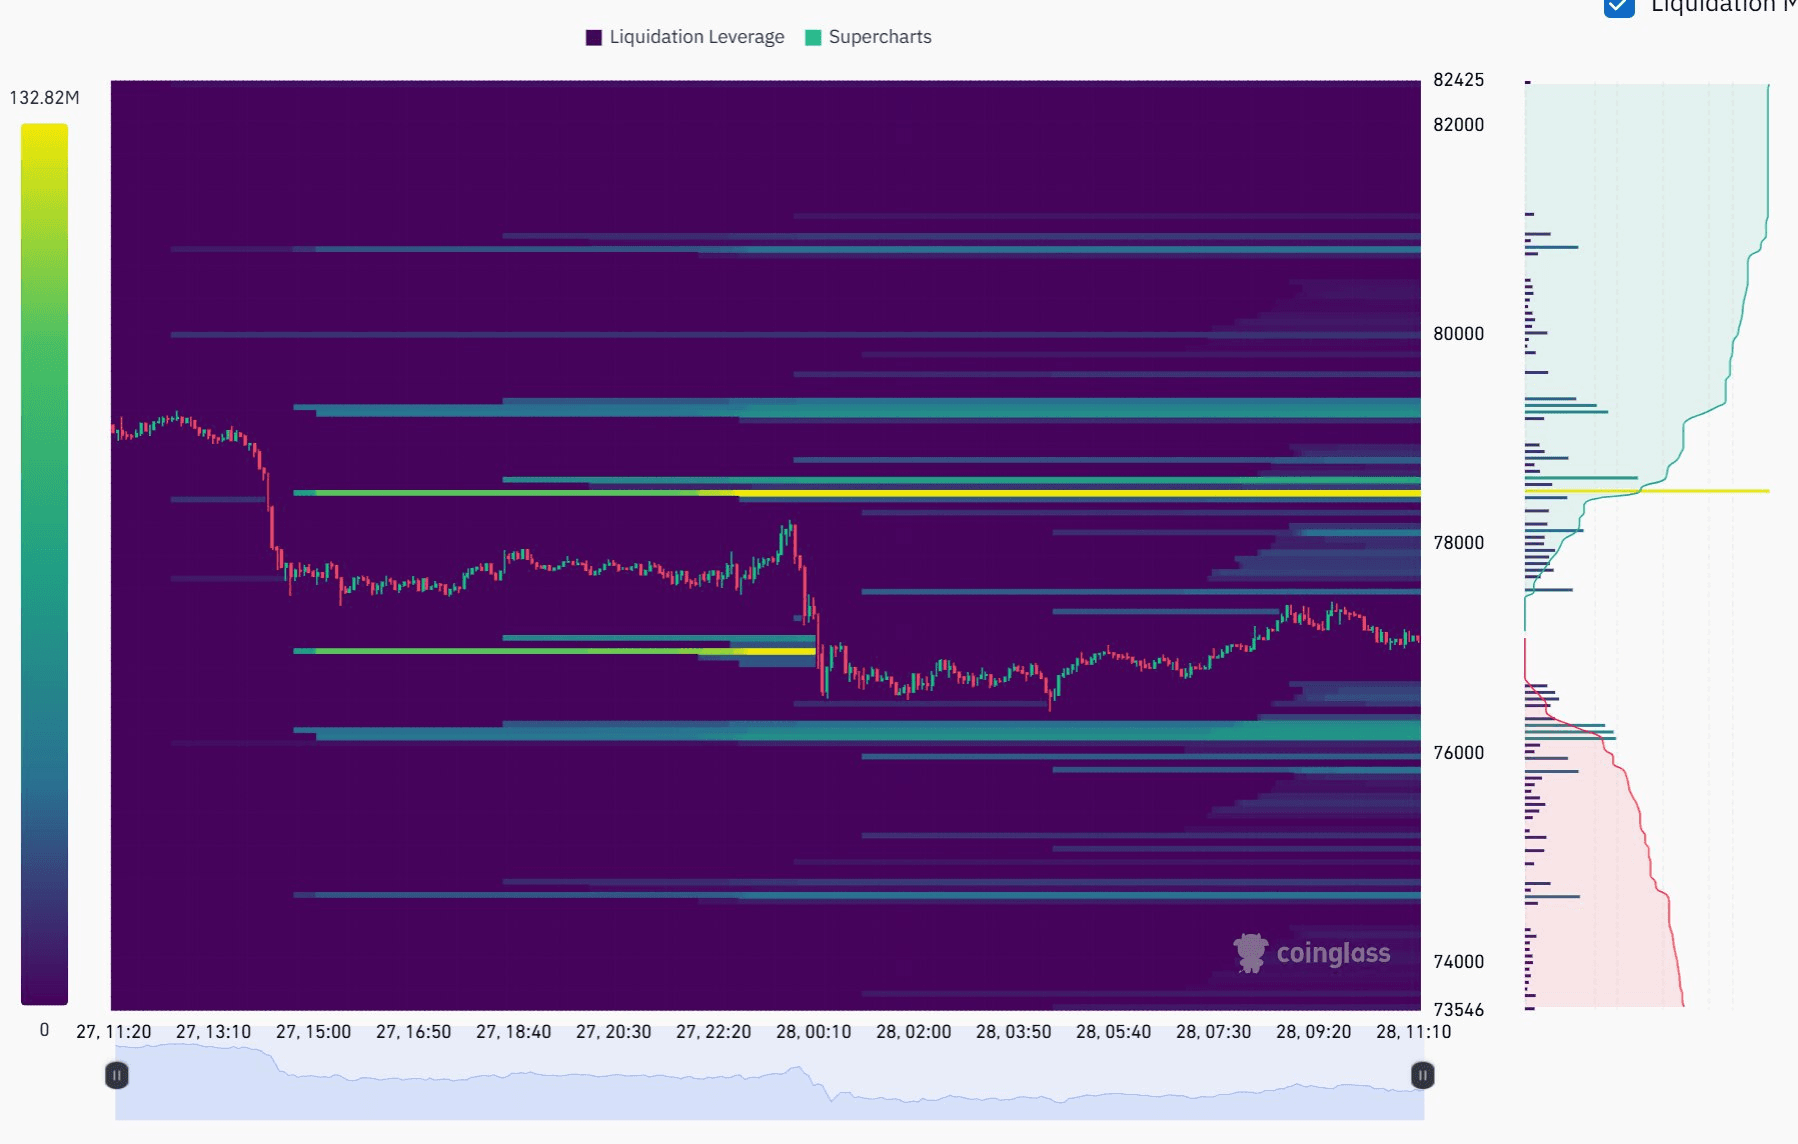Viewport: 1798px width, 1144px height.
Task: Click the 28, 00:10 timestamp on time axis
Action: point(815,1031)
